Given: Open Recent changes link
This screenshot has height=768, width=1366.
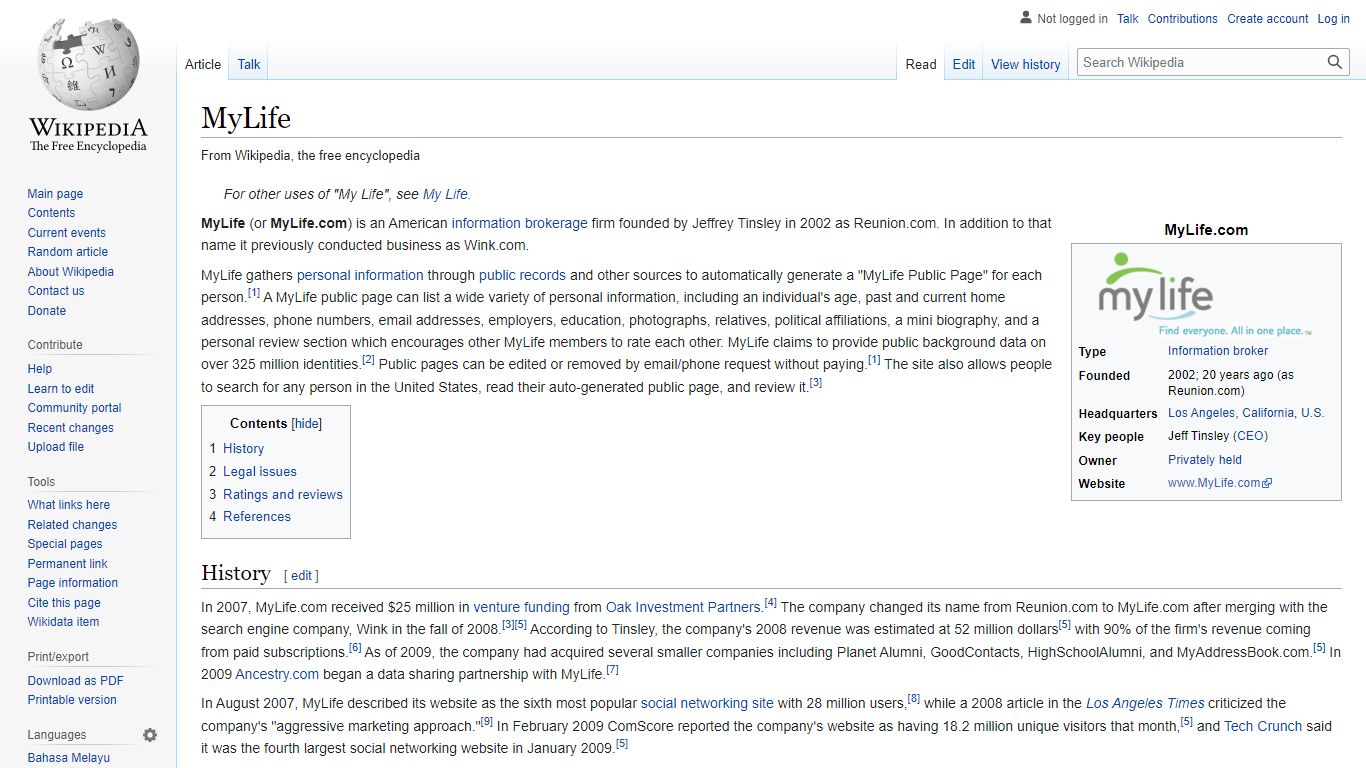Looking at the screenshot, I should (70, 428).
